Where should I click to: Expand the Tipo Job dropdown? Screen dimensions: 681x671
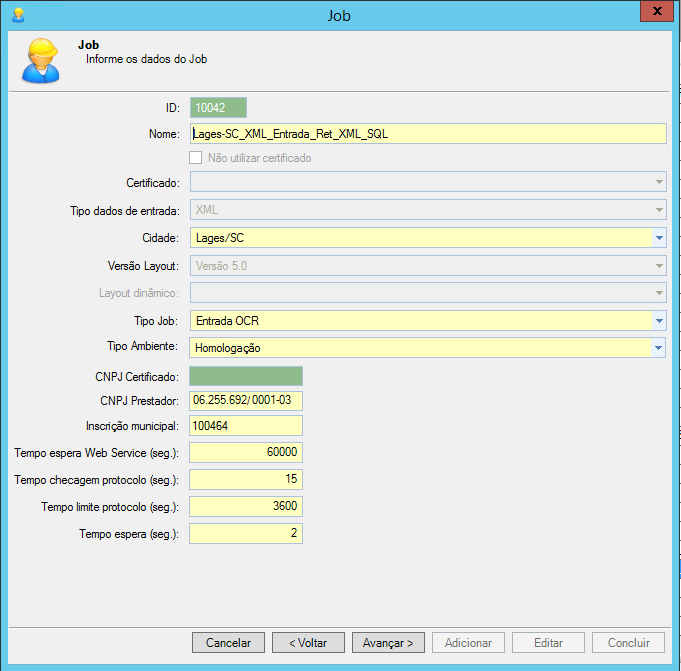[x=659, y=320]
